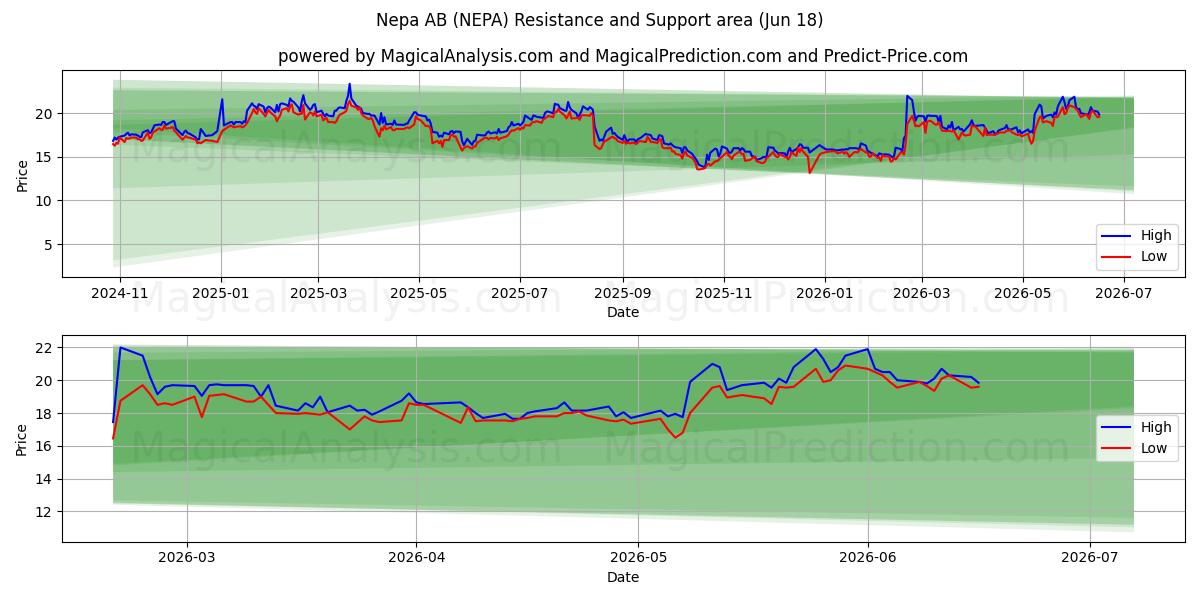Click the upper chart x-axis label '2025-07'
1200x600 pixels.
pyautogui.click(x=520, y=293)
